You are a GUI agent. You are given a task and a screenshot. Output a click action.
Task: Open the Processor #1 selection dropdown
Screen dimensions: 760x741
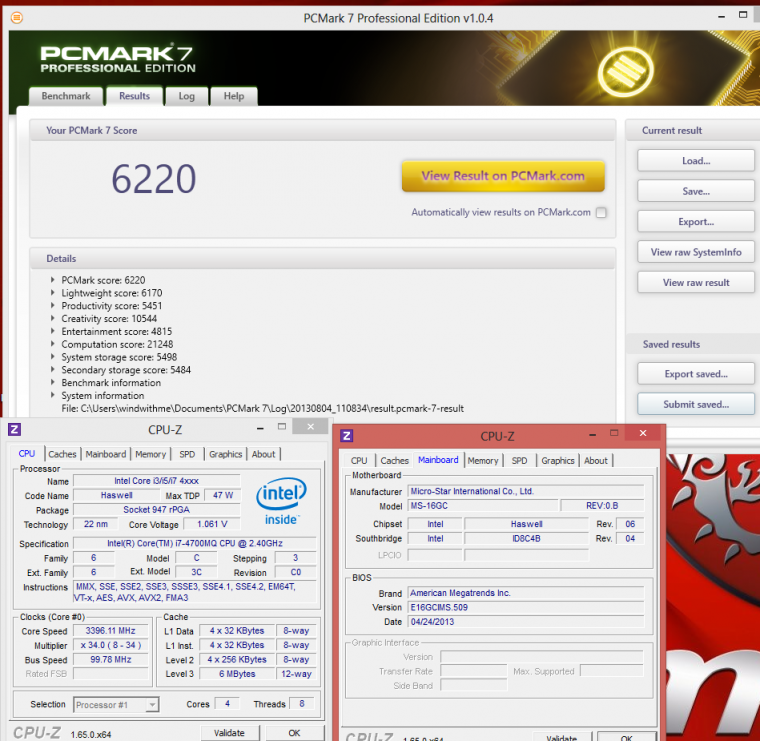coord(152,705)
